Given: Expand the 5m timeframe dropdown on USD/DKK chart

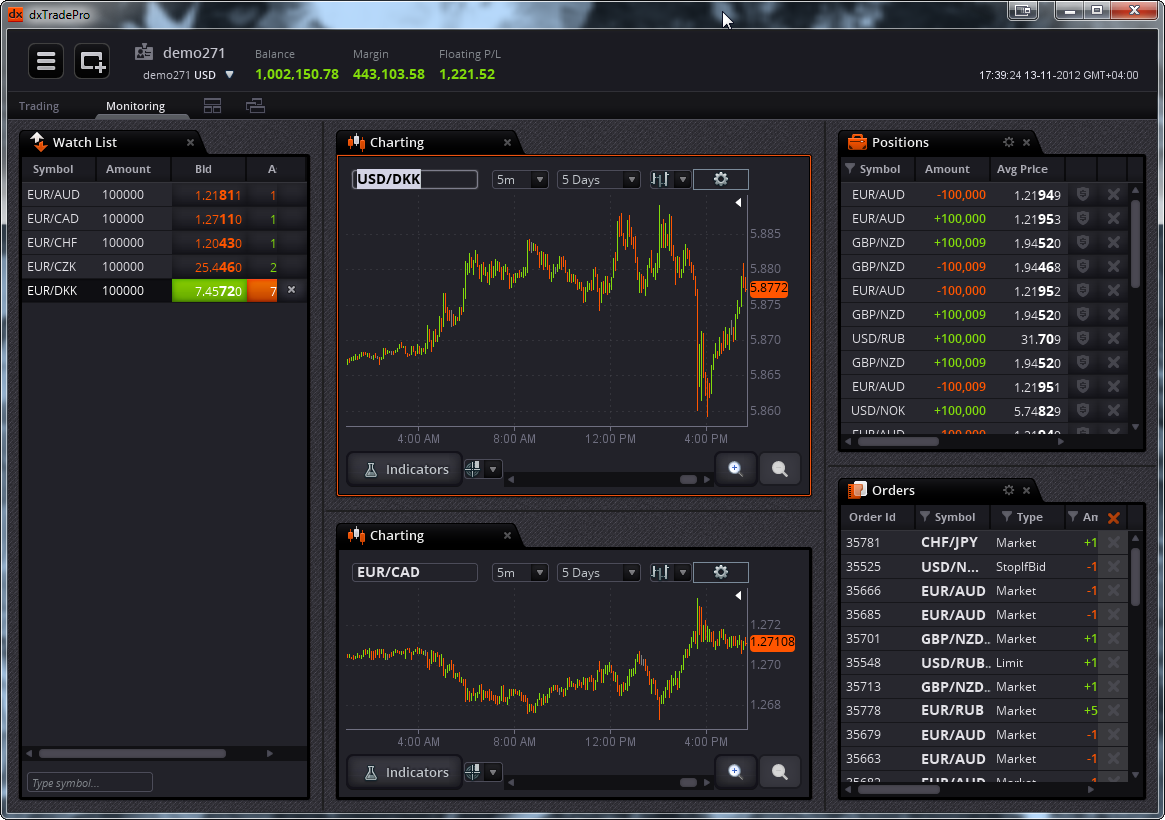Looking at the screenshot, I should (520, 180).
